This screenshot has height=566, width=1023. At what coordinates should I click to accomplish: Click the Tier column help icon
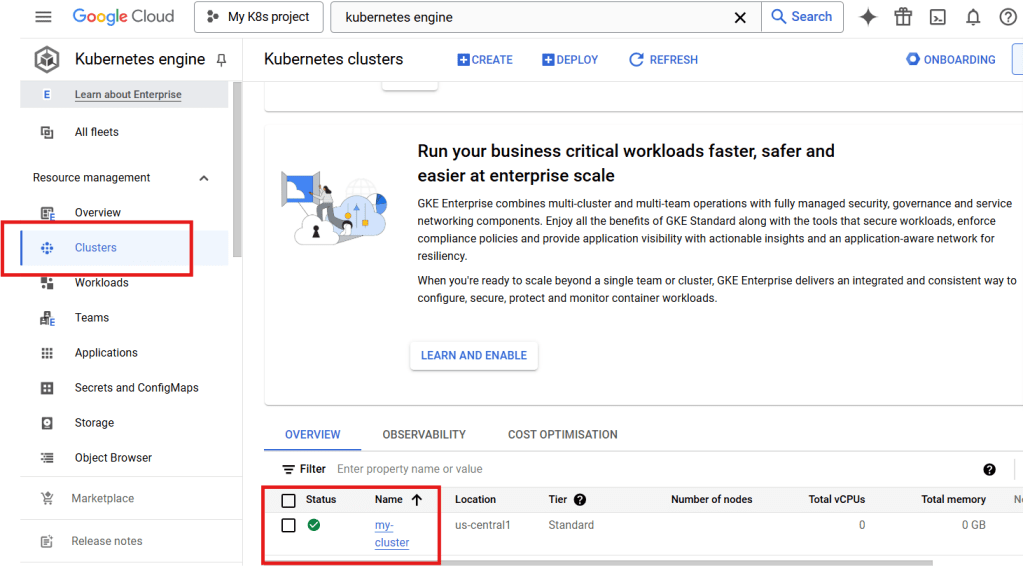pyautogui.click(x=580, y=499)
